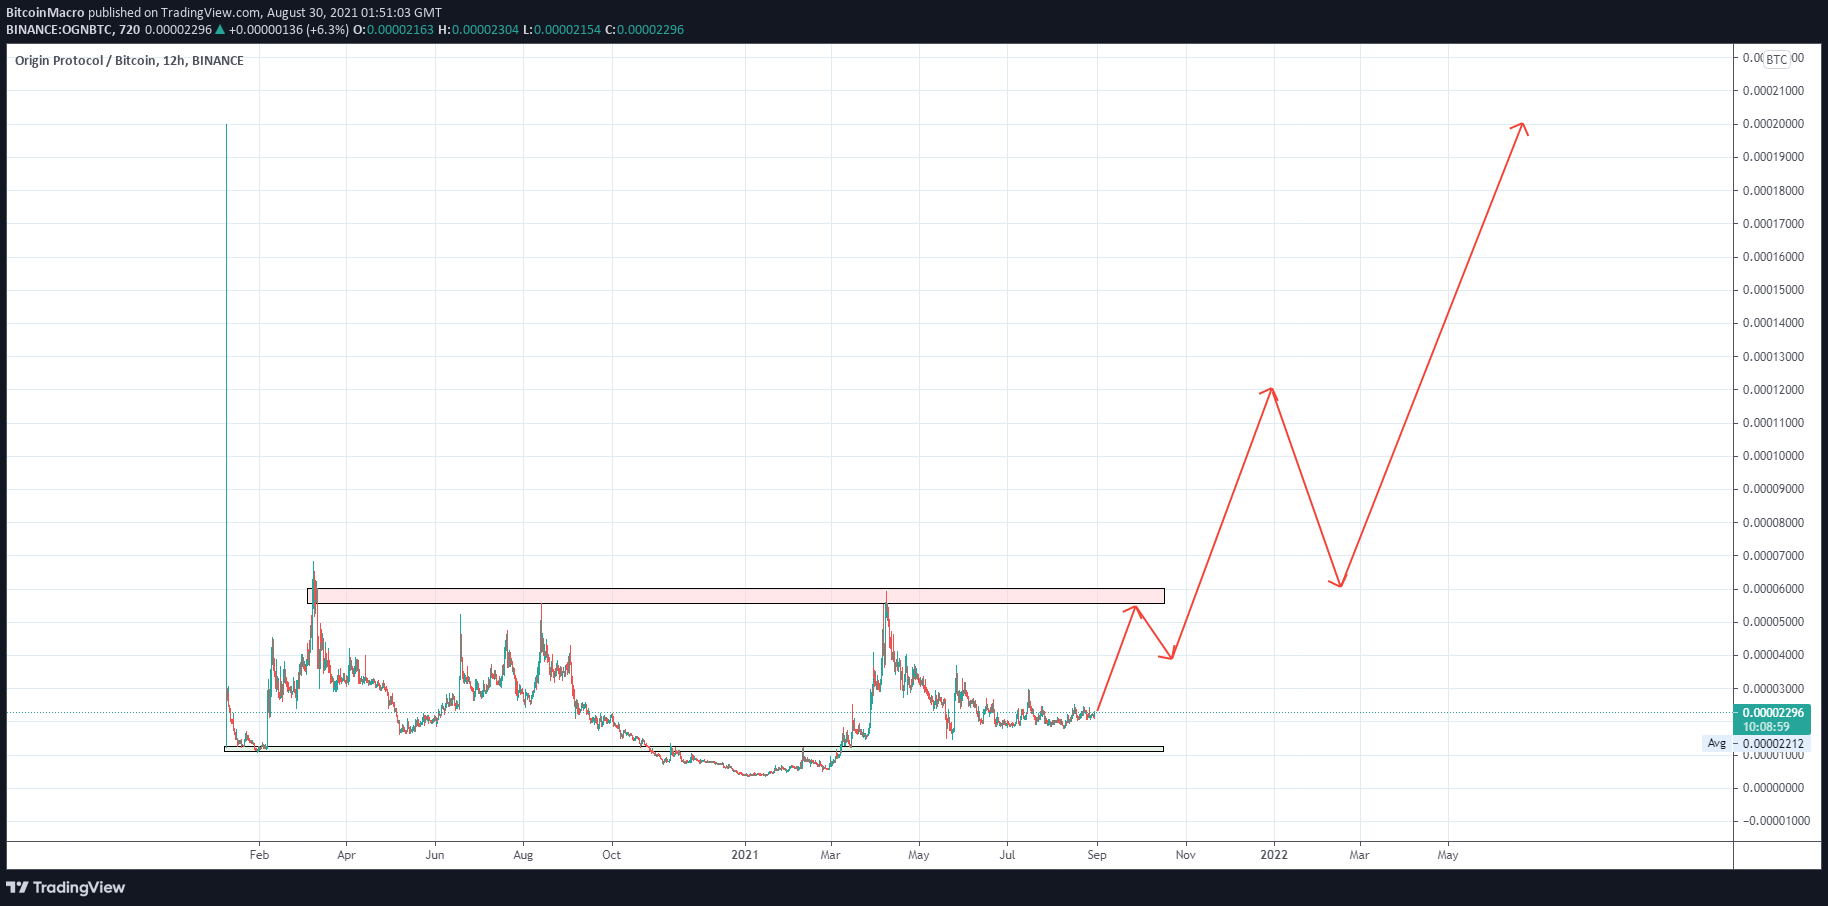Click the close value C:0.00002296

coord(645,30)
